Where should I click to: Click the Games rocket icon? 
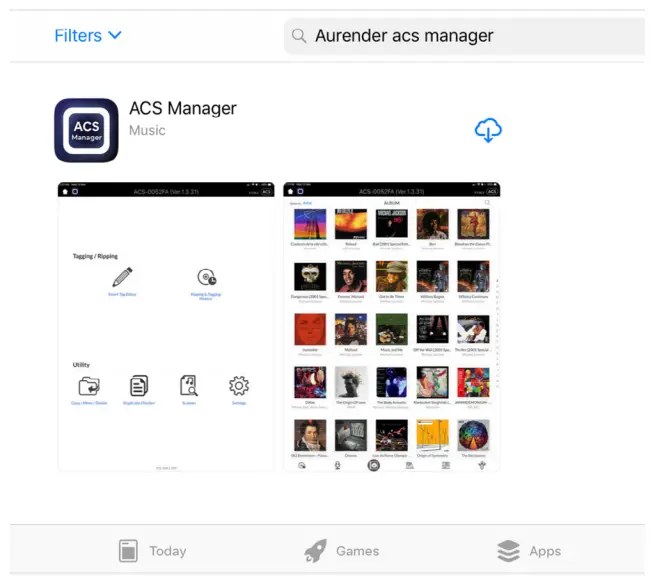pos(315,551)
